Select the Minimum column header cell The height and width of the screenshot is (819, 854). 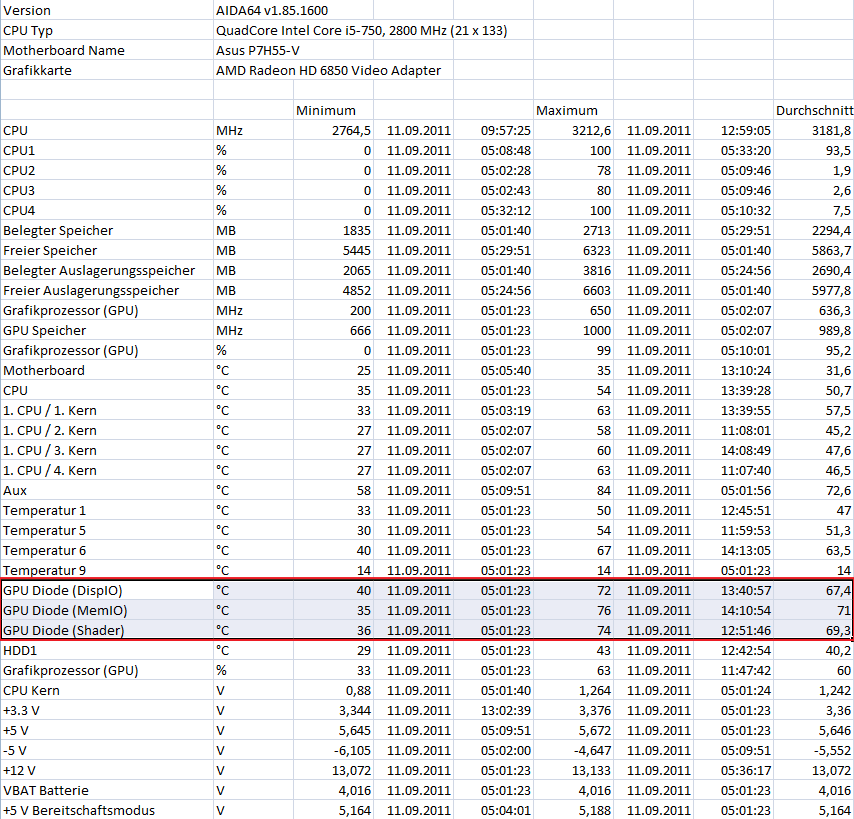click(326, 111)
